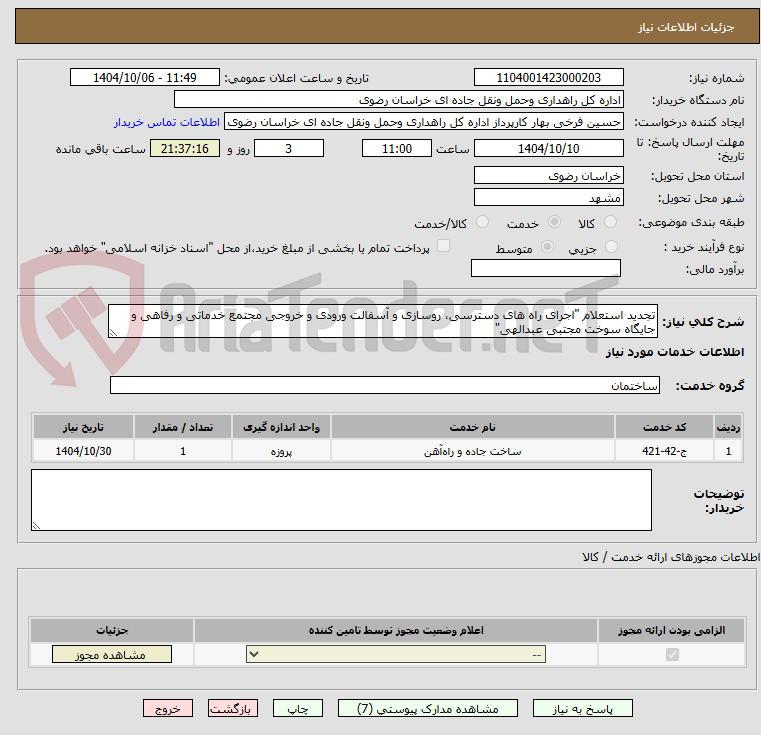
Task: Click the واحد اندازه گیری column header
Action: (281, 427)
